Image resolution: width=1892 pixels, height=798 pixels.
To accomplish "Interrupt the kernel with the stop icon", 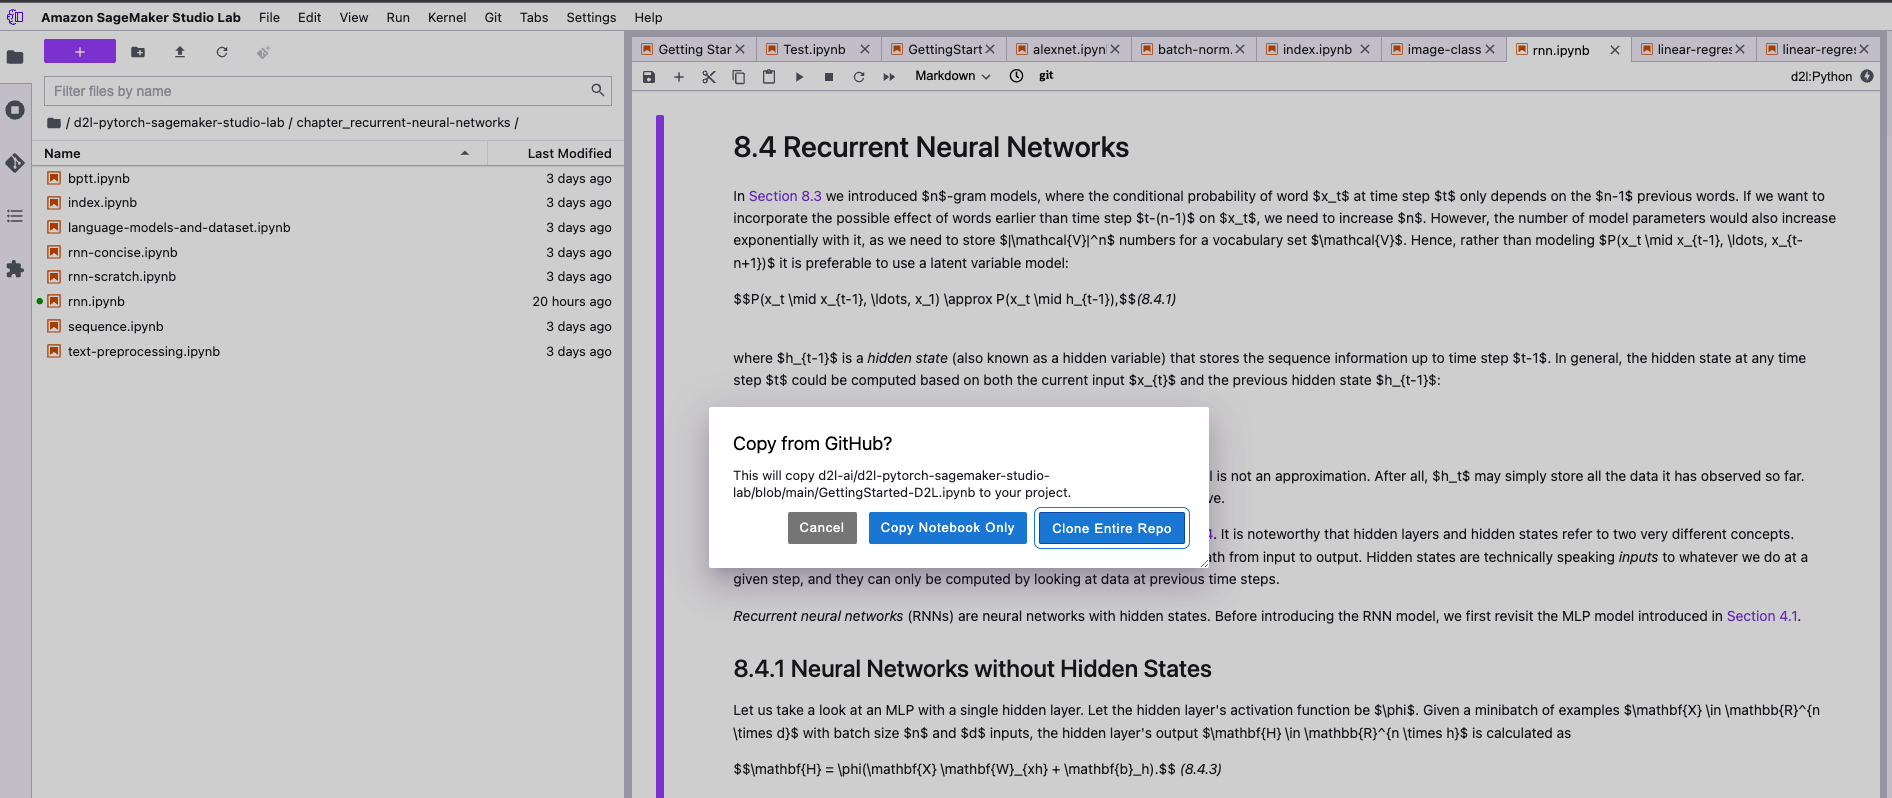I will click(829, 77).
